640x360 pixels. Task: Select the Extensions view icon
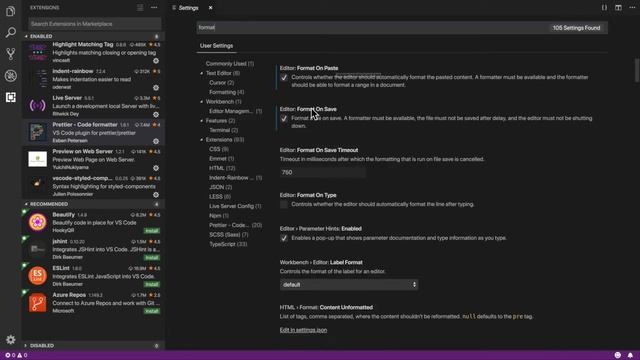11,97
